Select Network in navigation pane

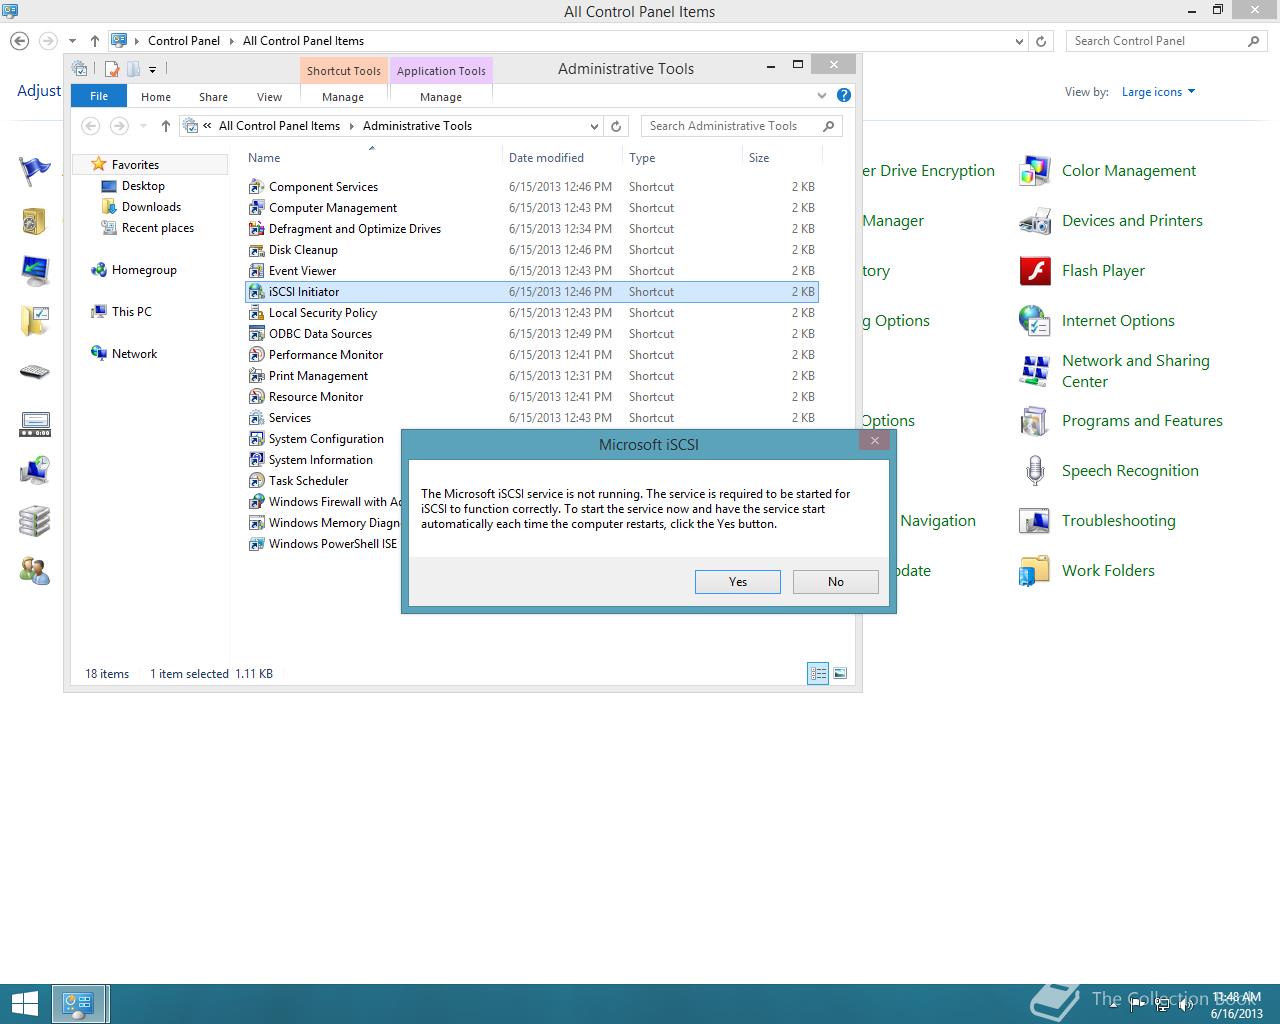[134, 354]
